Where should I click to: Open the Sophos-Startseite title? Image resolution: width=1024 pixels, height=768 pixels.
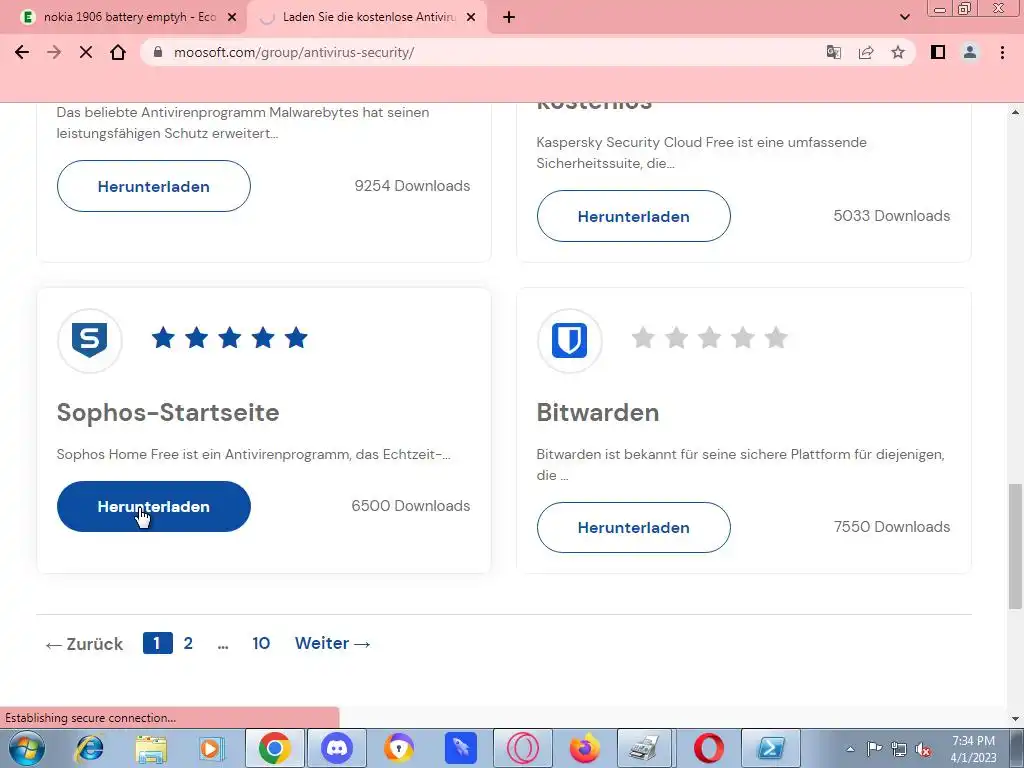[x=168, y=413]
